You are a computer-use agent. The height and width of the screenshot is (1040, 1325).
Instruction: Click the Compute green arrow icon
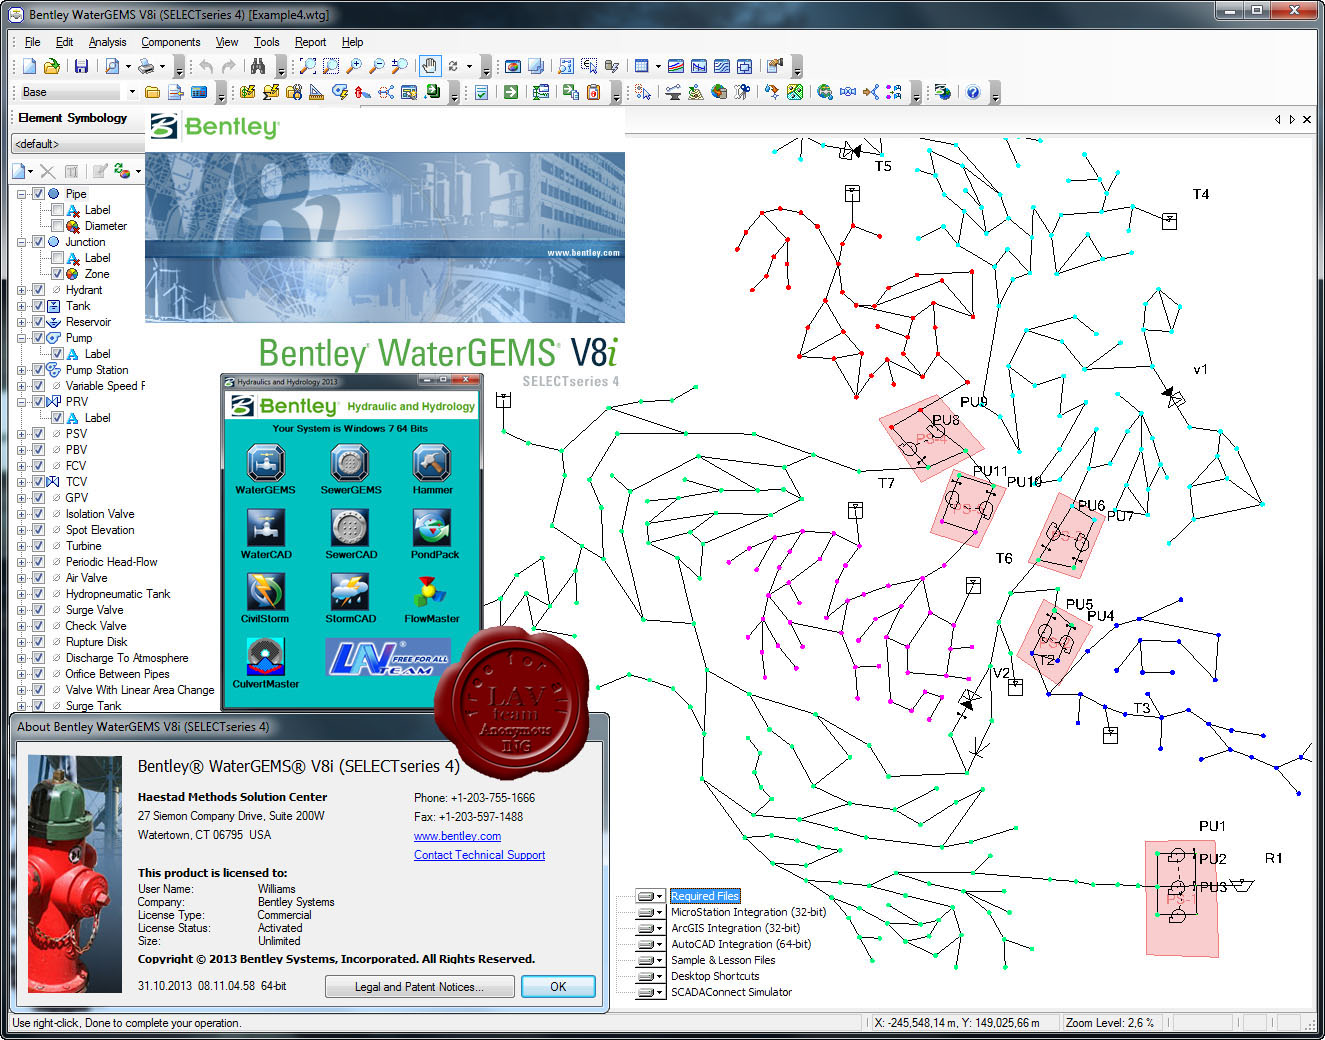(x=511, y=92)
